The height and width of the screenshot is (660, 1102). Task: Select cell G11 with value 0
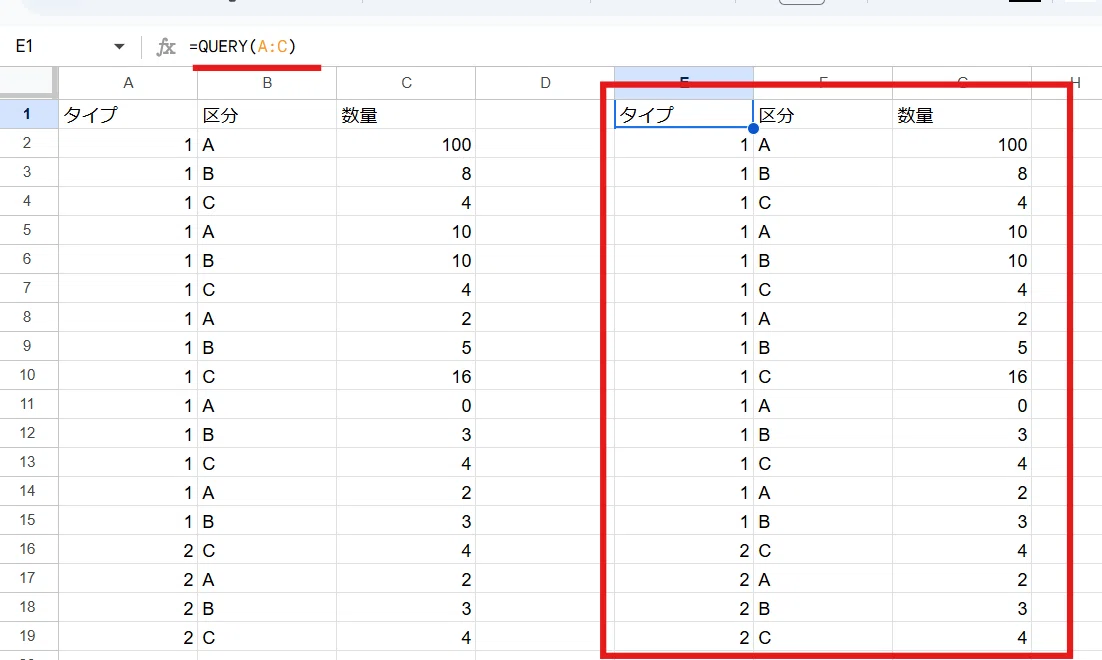click(962, 404)
